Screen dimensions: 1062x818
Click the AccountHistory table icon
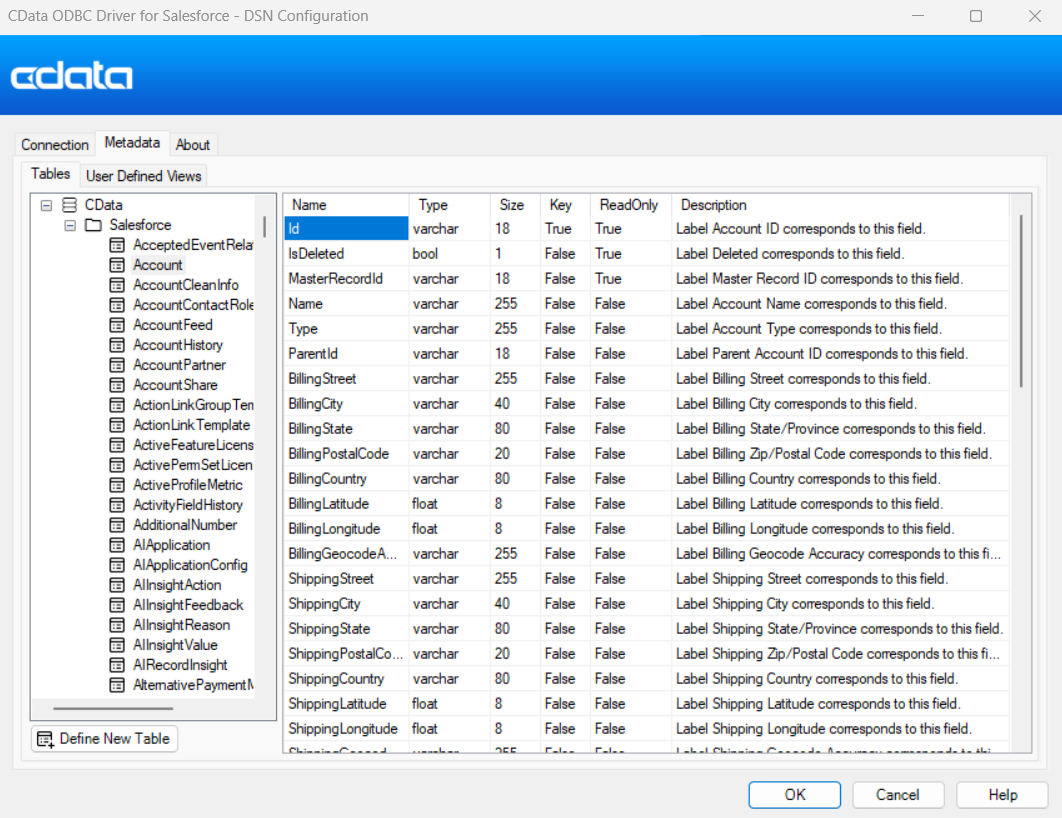(117, 345)
